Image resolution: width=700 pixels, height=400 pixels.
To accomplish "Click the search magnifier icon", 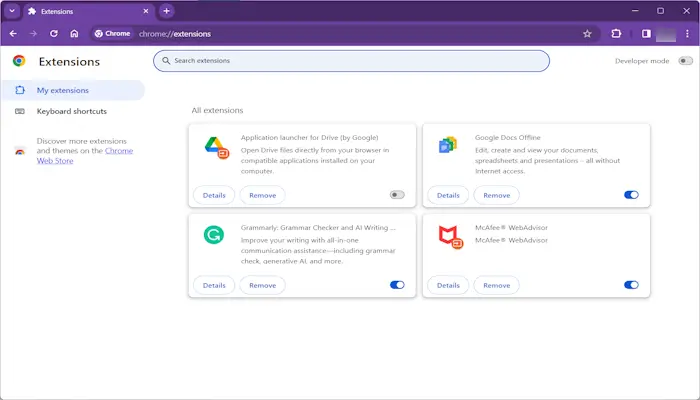I will (x=166, y=61).
